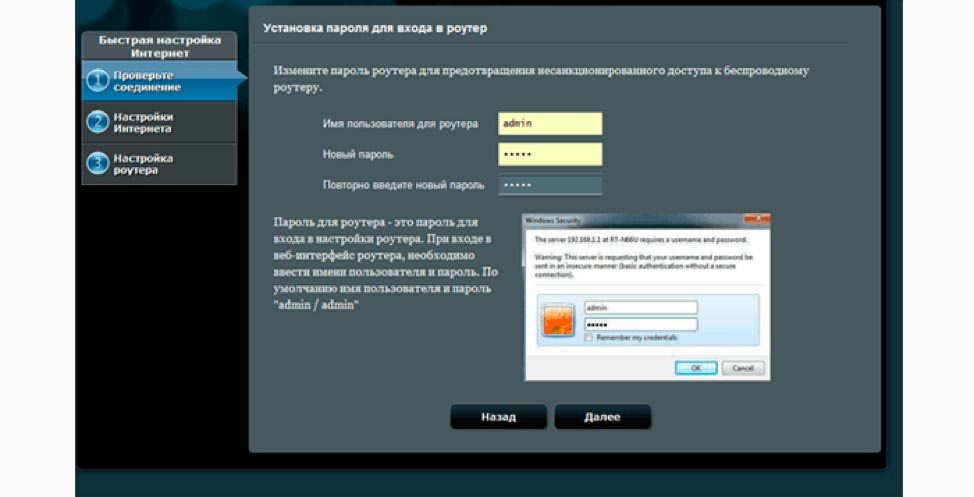Screen dimensions: 974x497
Task: Focus the router username field with admin
Action: point(550,124)
